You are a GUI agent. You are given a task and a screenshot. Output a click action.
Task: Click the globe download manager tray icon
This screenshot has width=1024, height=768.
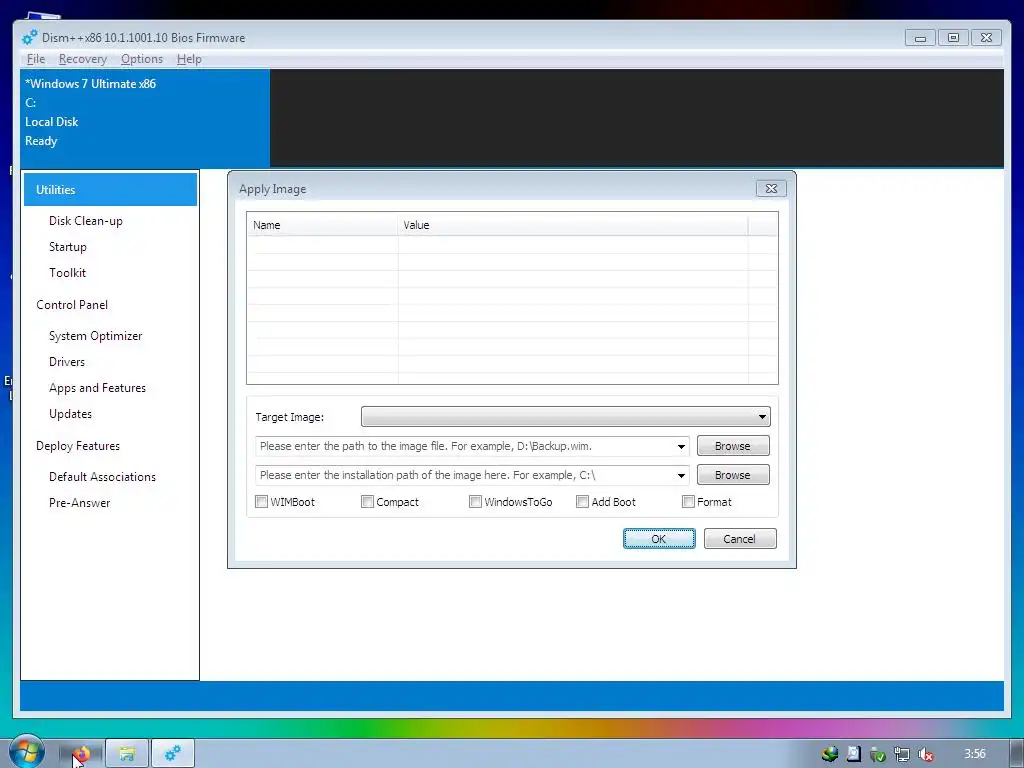[829, 754]
